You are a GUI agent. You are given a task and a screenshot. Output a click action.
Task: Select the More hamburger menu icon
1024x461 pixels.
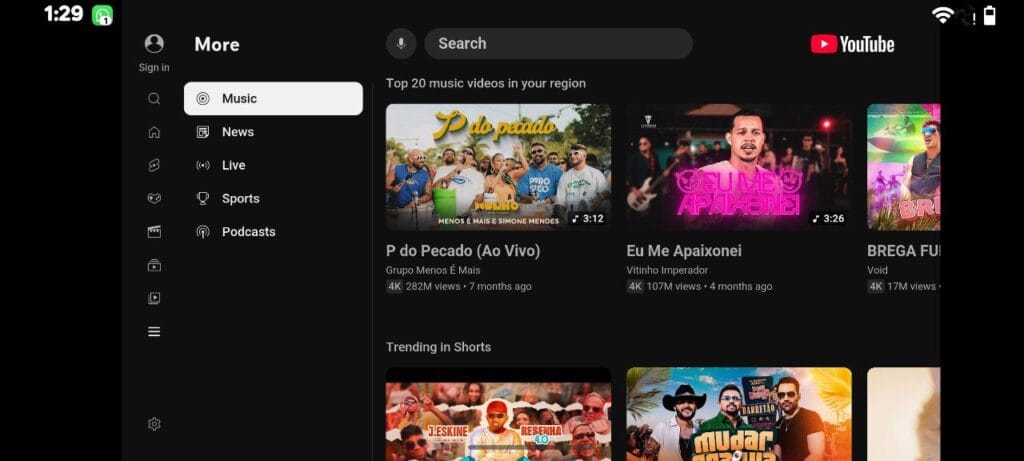(154, 332)
